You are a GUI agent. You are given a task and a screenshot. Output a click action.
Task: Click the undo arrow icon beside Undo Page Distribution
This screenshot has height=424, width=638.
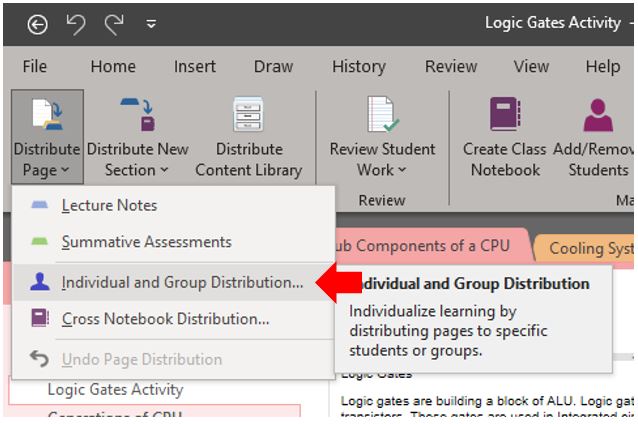tap(39, 359)
